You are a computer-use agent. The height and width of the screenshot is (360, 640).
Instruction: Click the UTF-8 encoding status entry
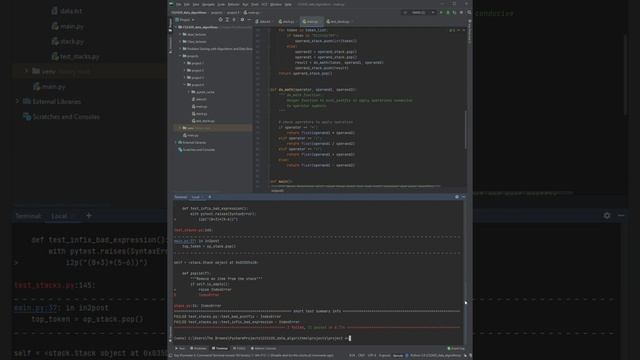(372, 356)
